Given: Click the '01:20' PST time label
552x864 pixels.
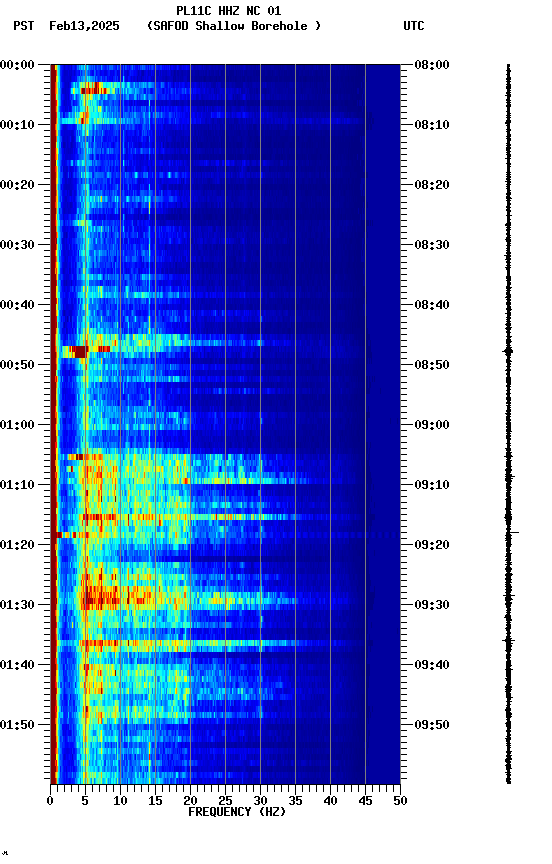Looking at the screenshot, I should 17,545.
